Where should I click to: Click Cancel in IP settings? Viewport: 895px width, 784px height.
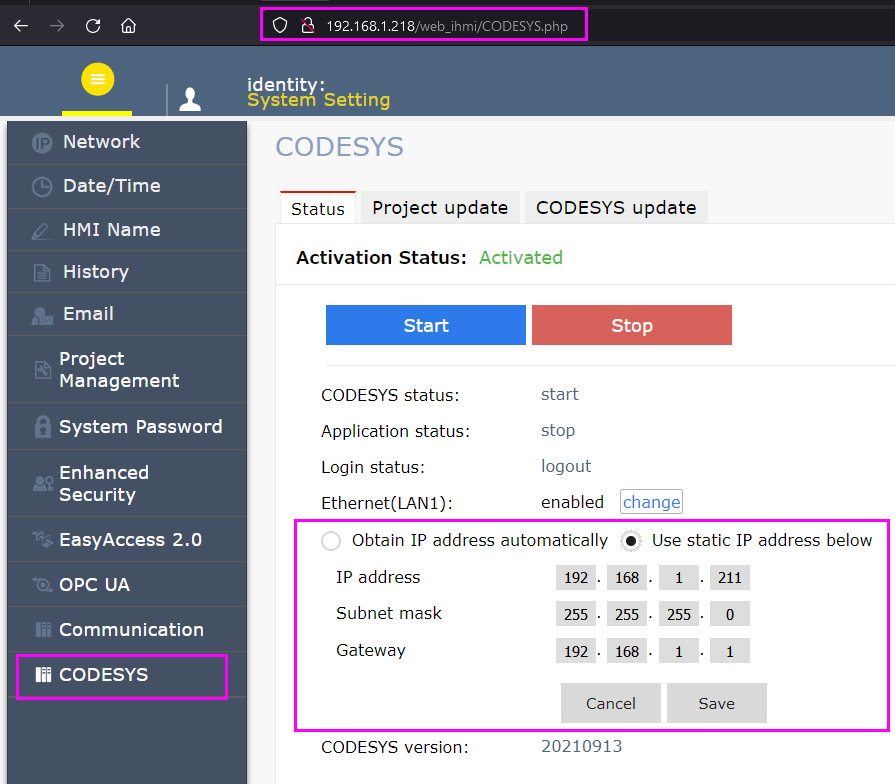[x=611, y=703]
